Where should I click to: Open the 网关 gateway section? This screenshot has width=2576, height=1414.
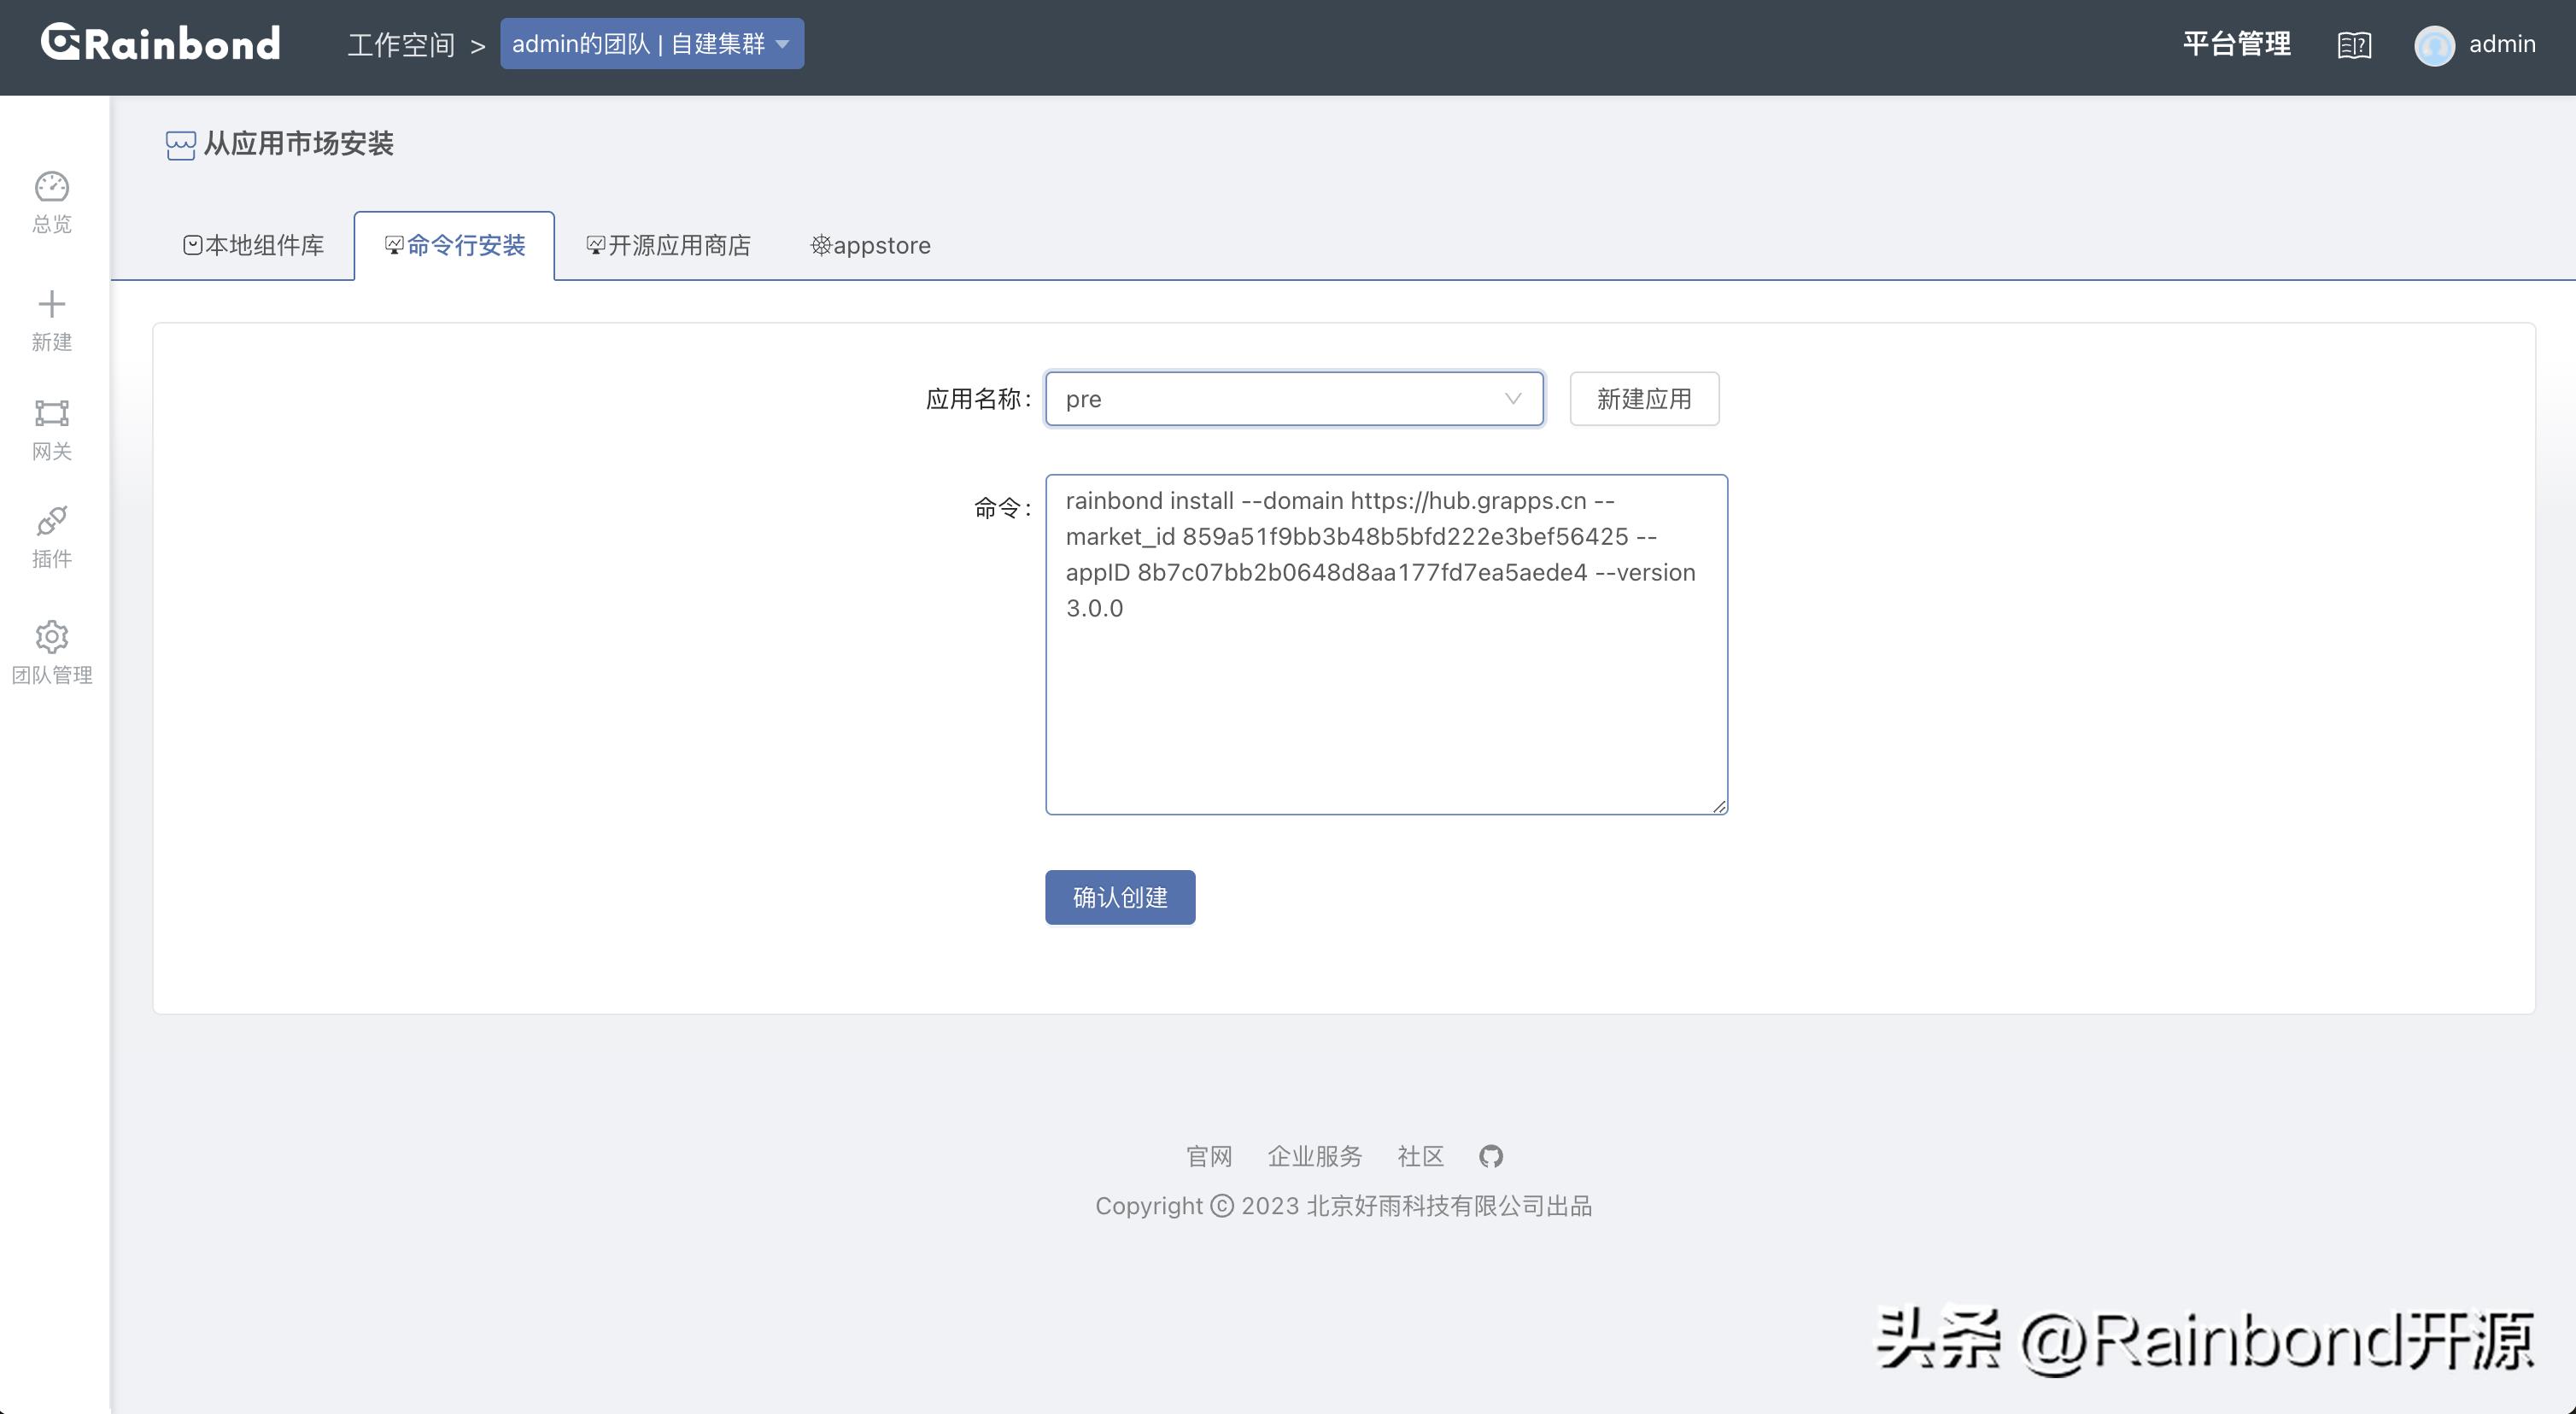(x=51, y=428)
